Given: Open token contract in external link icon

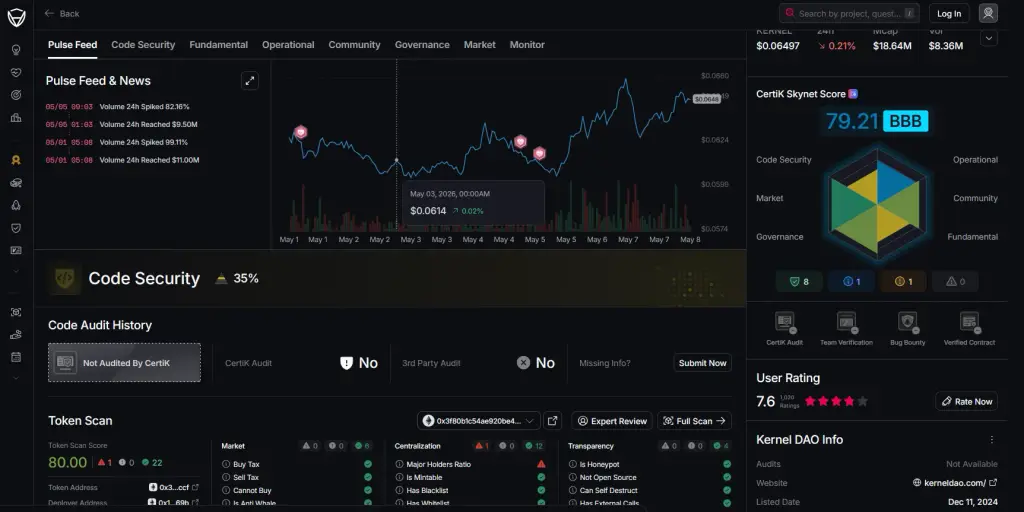Looking at the screenshot, I should coord(552,421).
